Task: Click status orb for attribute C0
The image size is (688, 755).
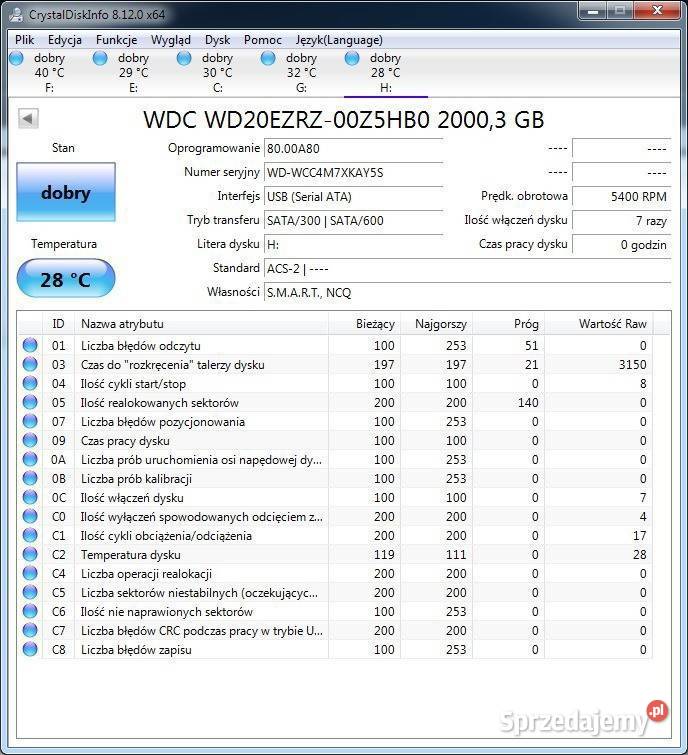Action: pyautogui.click(x=30, y=517)
